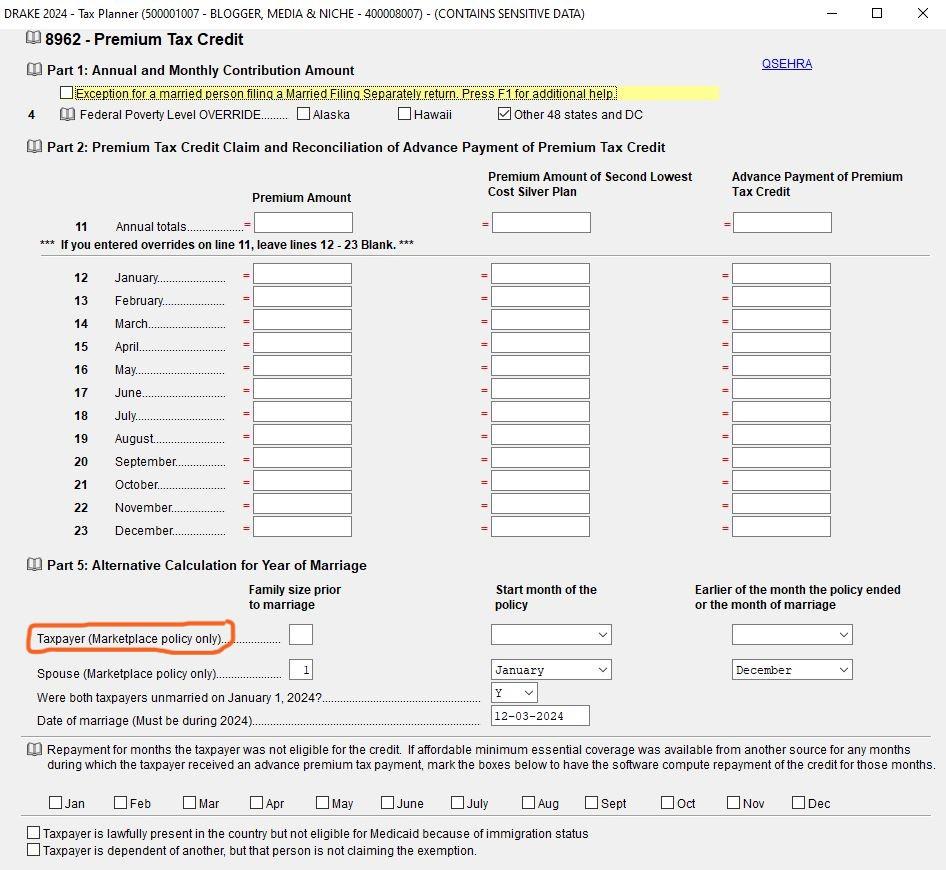
Task: Minimize the Drake Tax Planner window
Action: click(832, 13)
